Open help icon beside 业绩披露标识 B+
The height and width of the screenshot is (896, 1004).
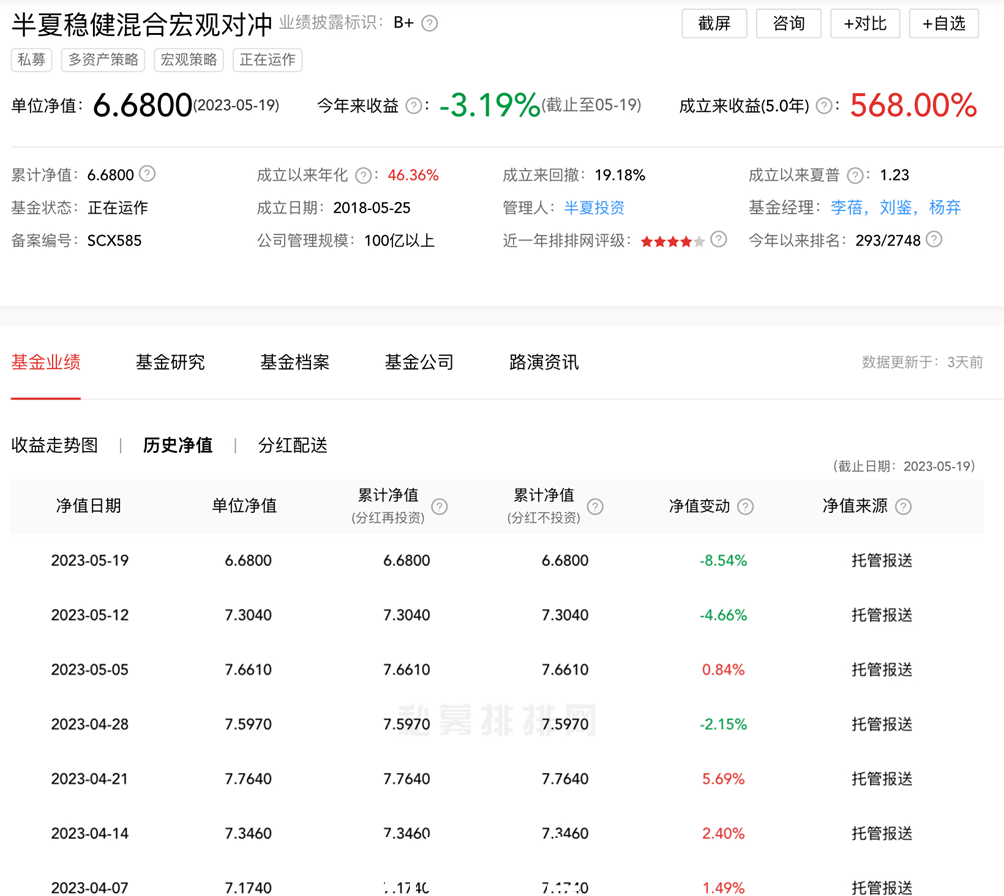click(430, 24)
